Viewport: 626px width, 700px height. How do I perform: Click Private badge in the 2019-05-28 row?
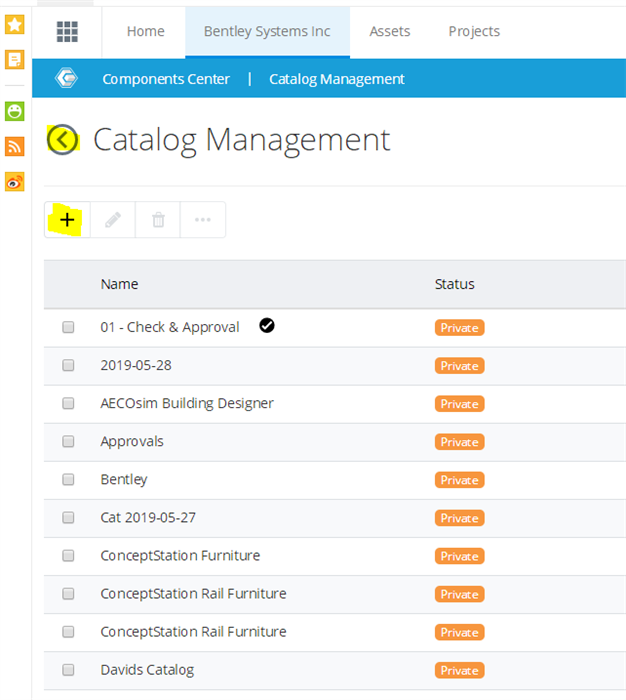[459, 366]
